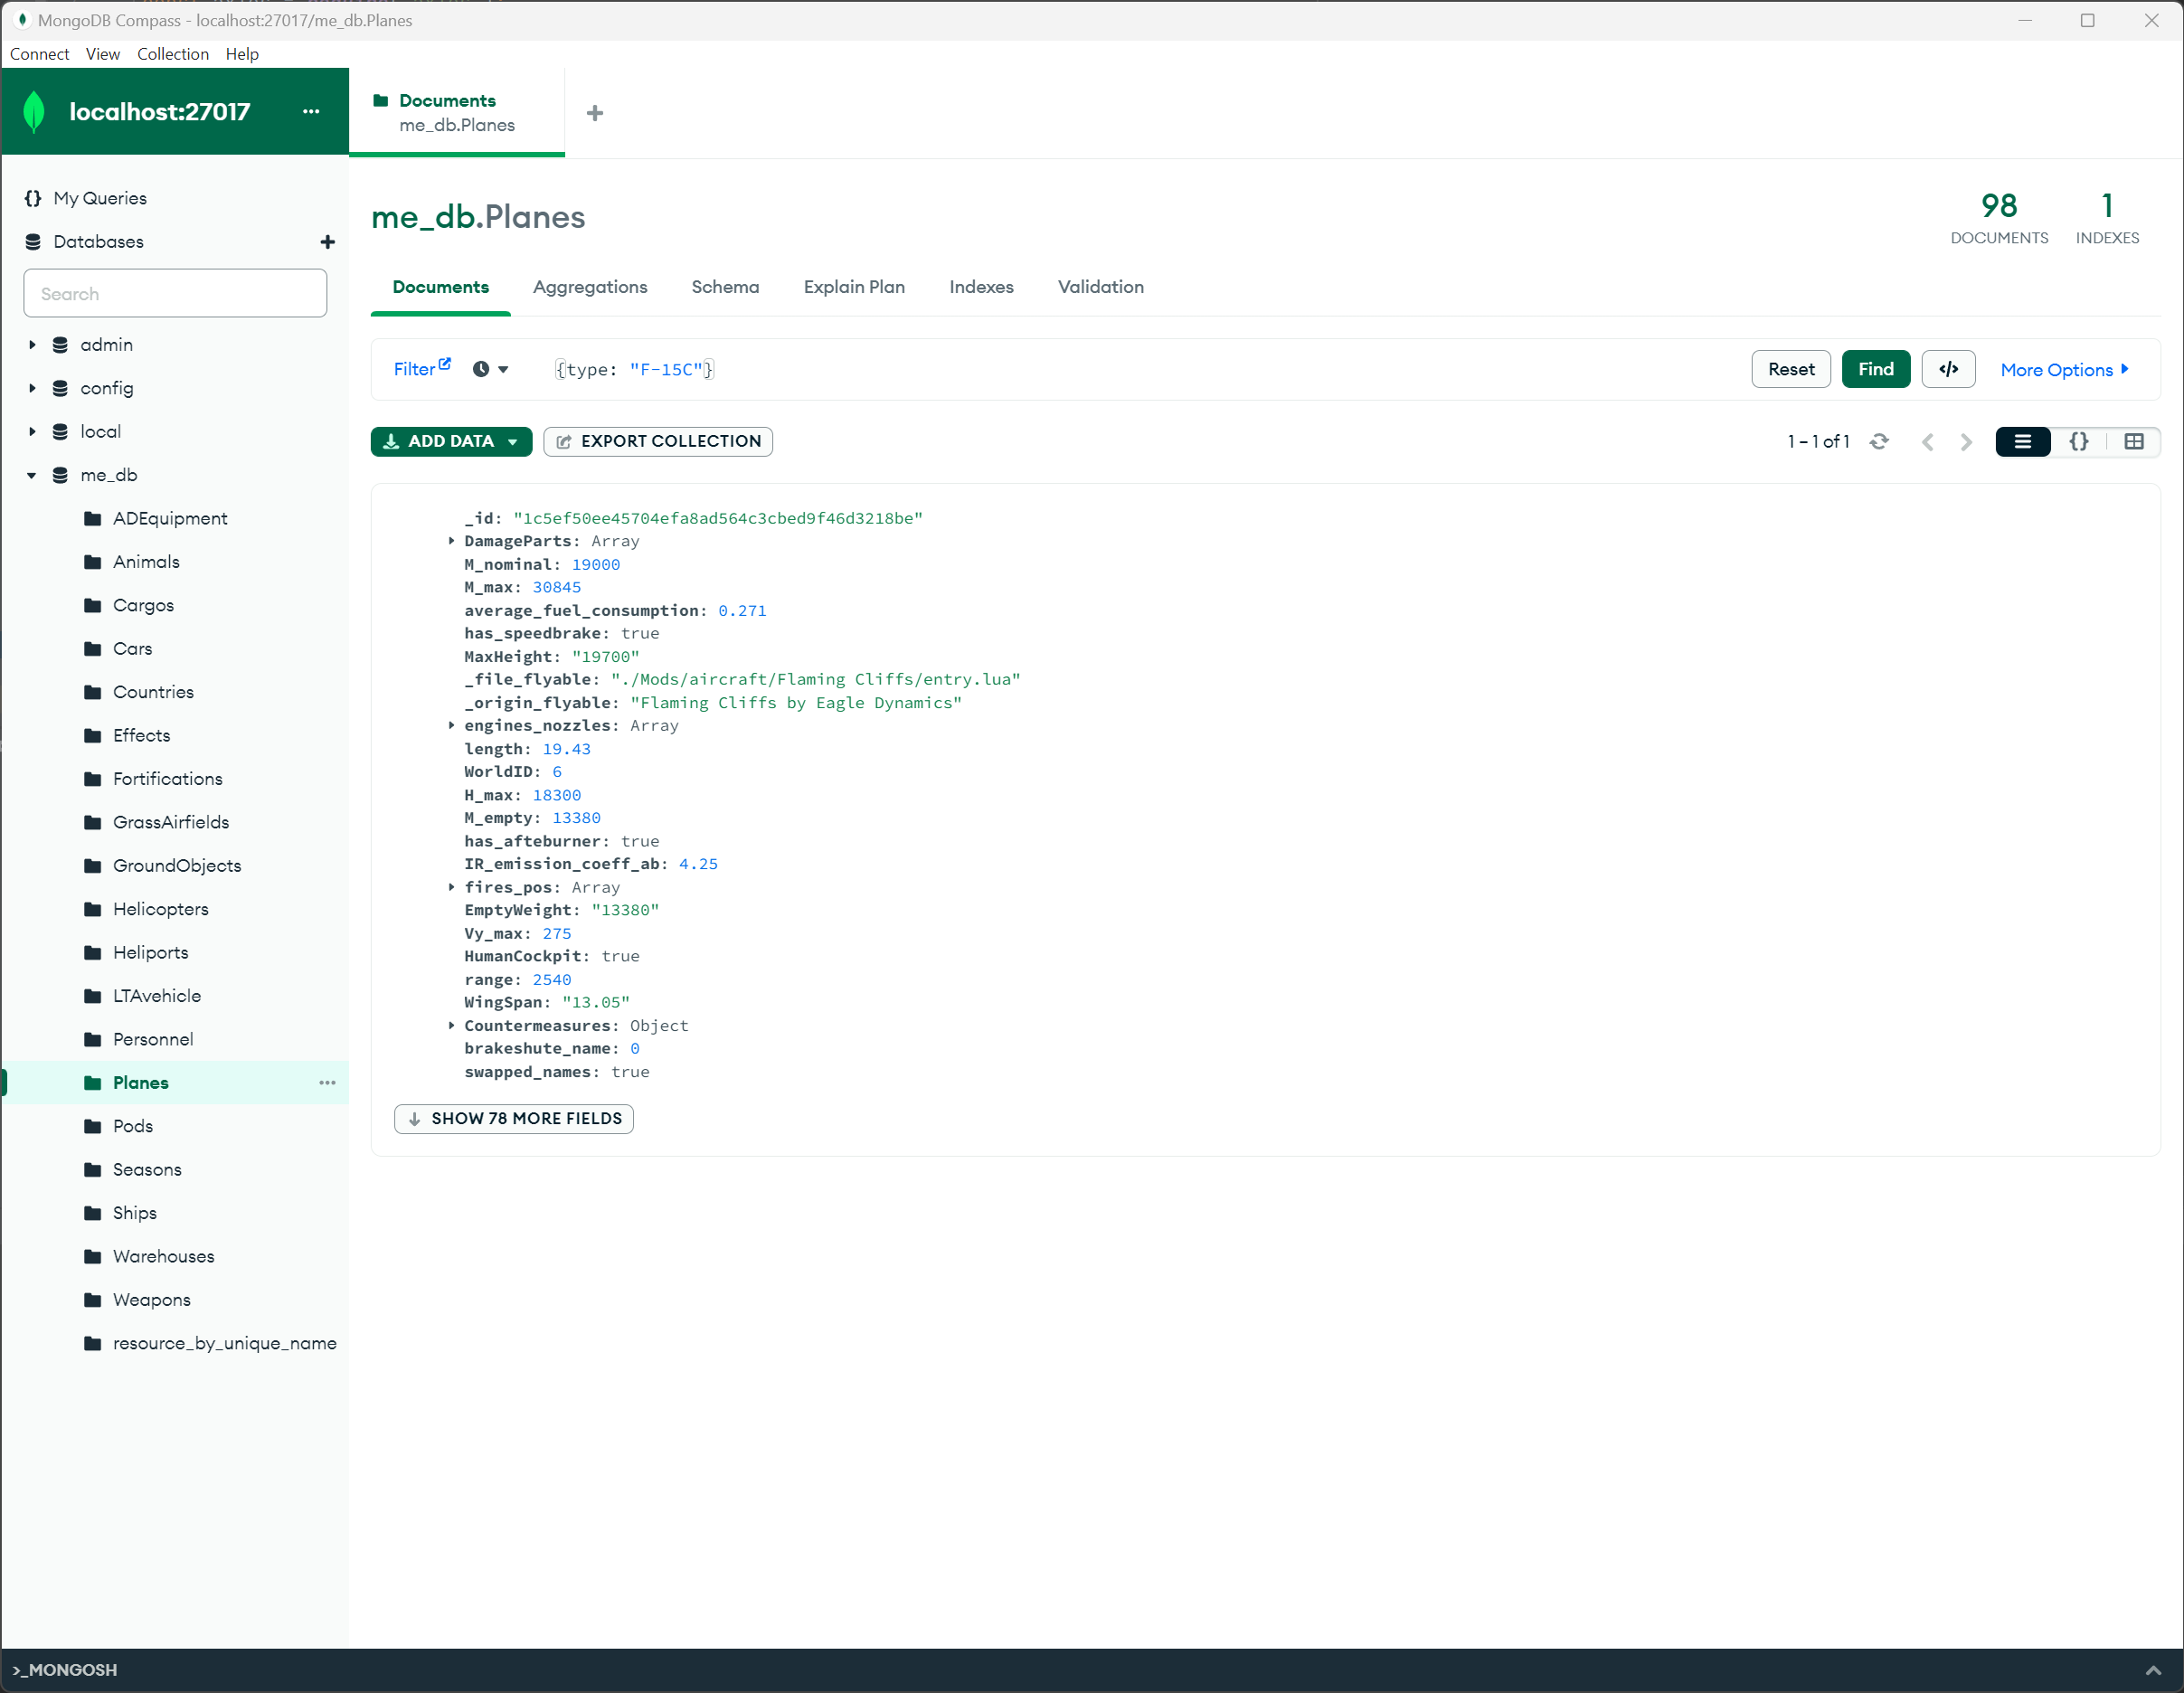Click SHOW 78 MORE FIELDS button
The height and width of the screenshot is (1693, 2184).
pos(514,1118)
